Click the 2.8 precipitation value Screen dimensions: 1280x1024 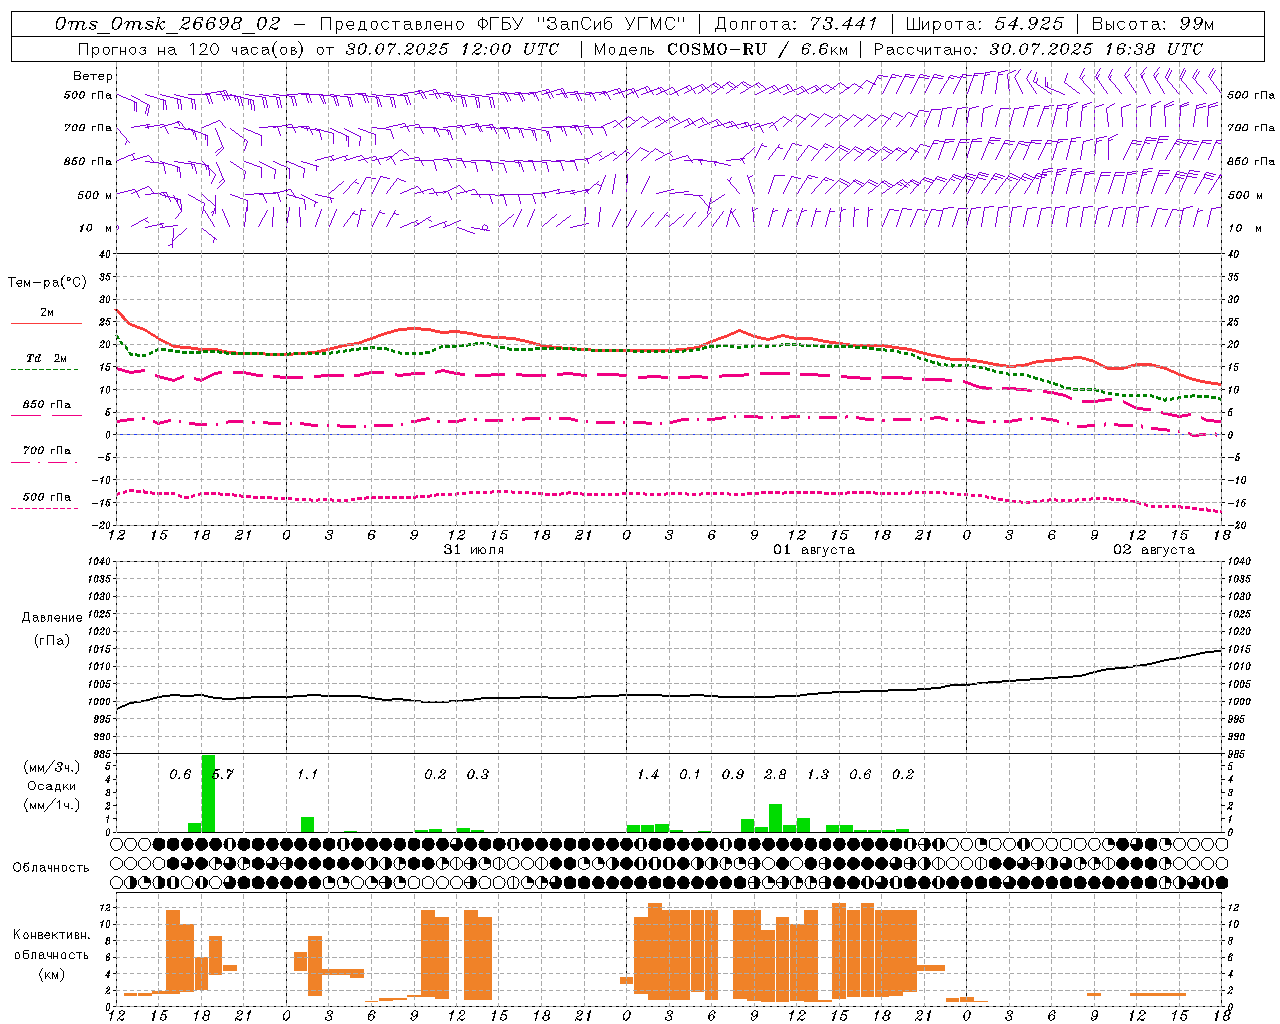[x=775, y=774]
